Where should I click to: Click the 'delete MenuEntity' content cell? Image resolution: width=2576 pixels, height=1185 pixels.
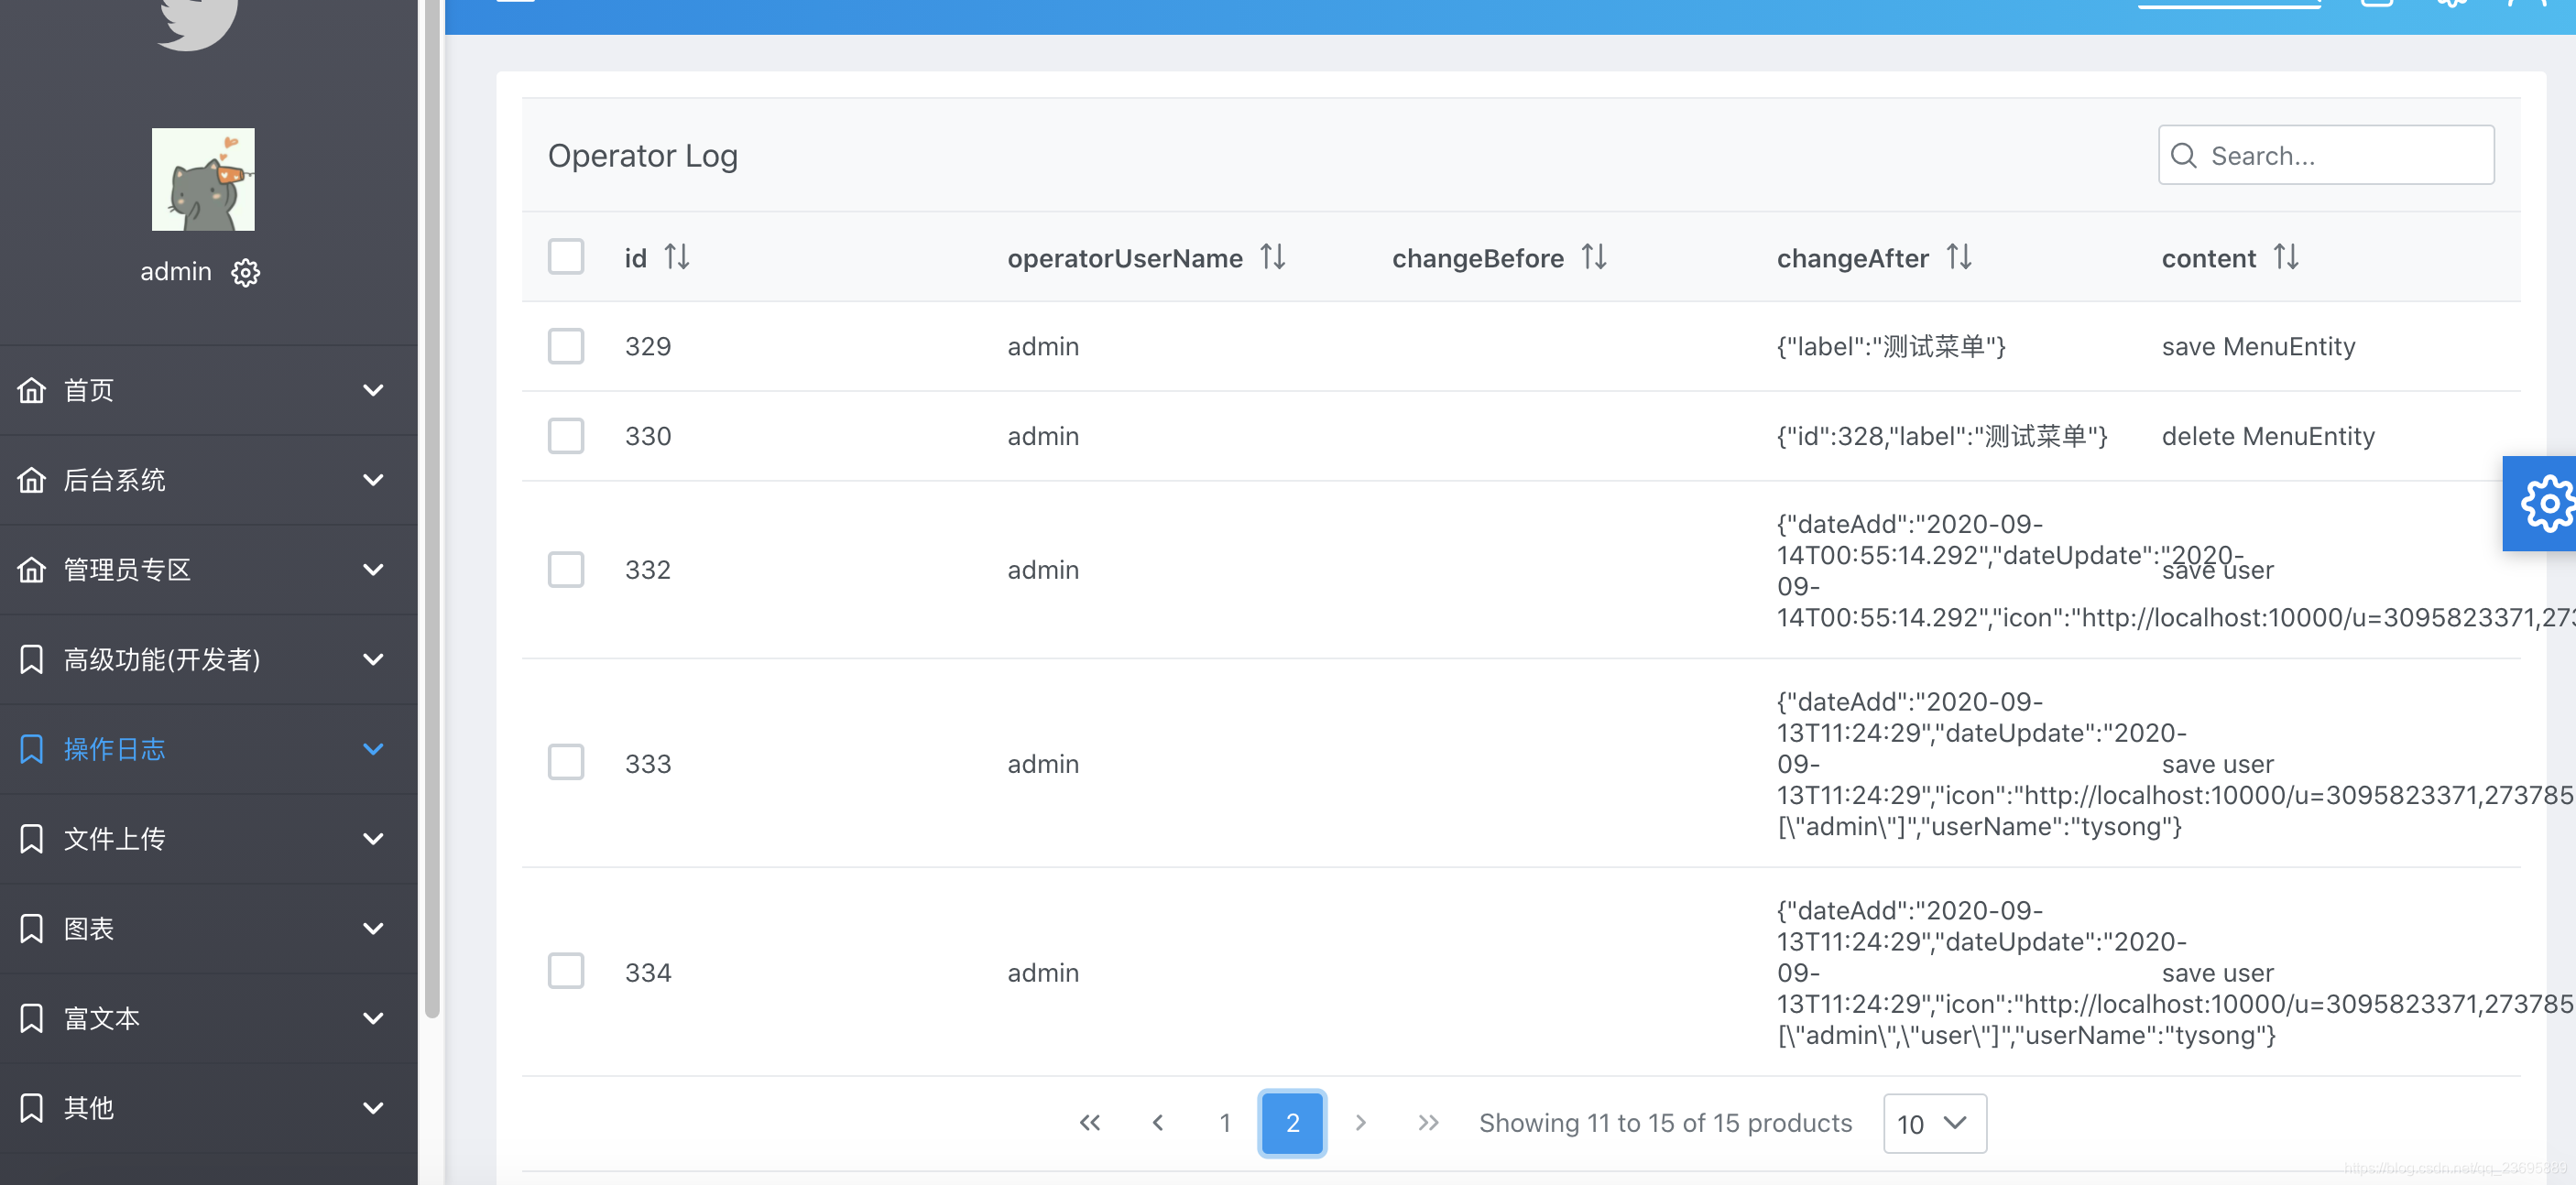pos(2268,436)
